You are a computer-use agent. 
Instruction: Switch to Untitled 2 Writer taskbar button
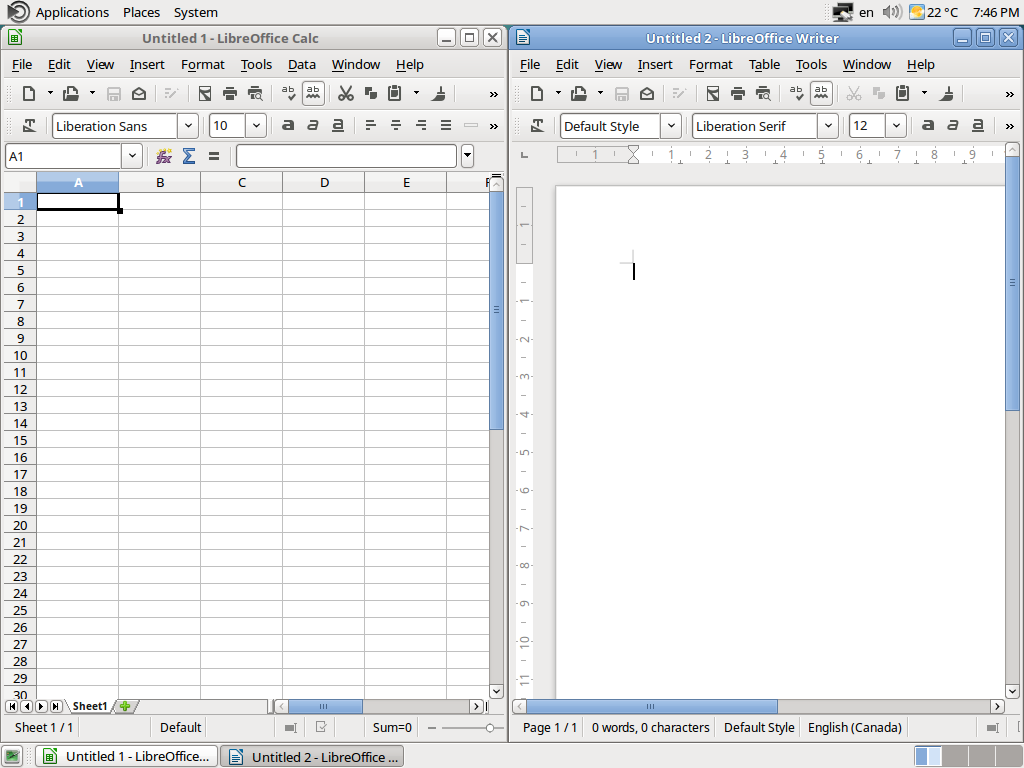[312, 756]
